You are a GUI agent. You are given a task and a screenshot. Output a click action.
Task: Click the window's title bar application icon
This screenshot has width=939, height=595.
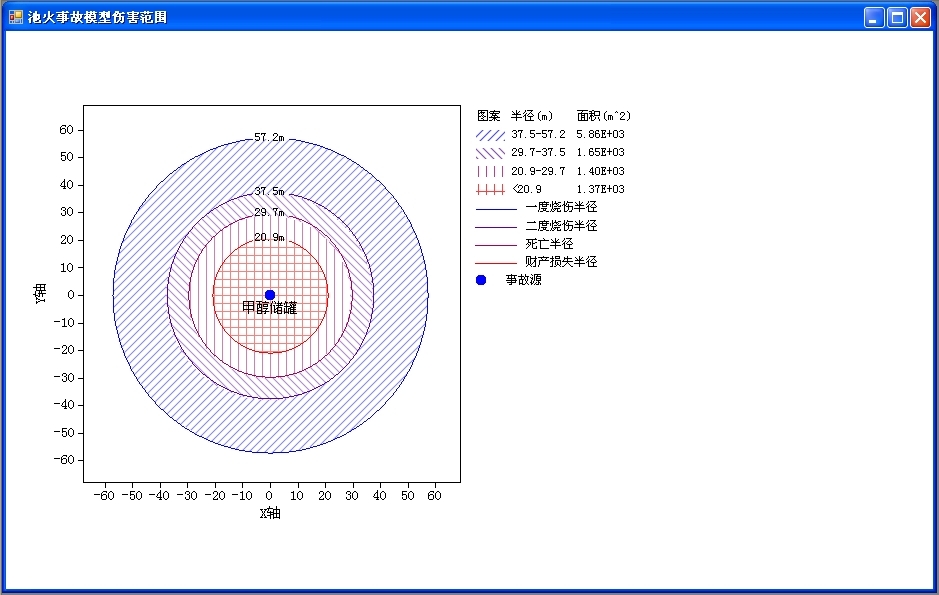click(x=16, y=17)
